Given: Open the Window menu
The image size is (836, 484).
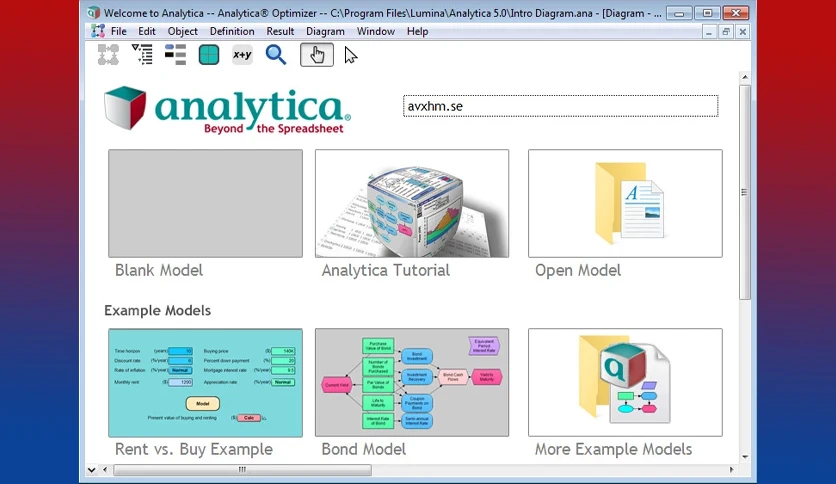Looking at the screenshot, I should [x=375, y=31].
